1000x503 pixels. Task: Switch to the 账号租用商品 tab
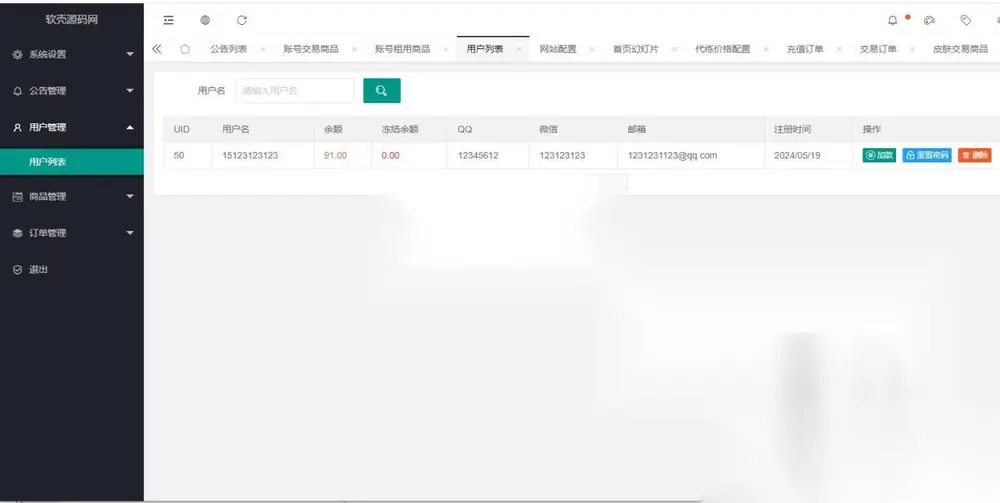click(402, 49)
